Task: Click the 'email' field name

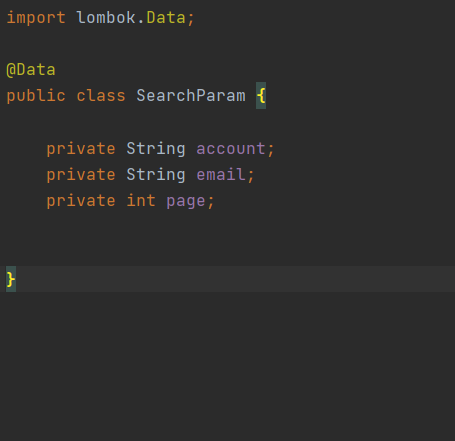Action: (221, 175)
